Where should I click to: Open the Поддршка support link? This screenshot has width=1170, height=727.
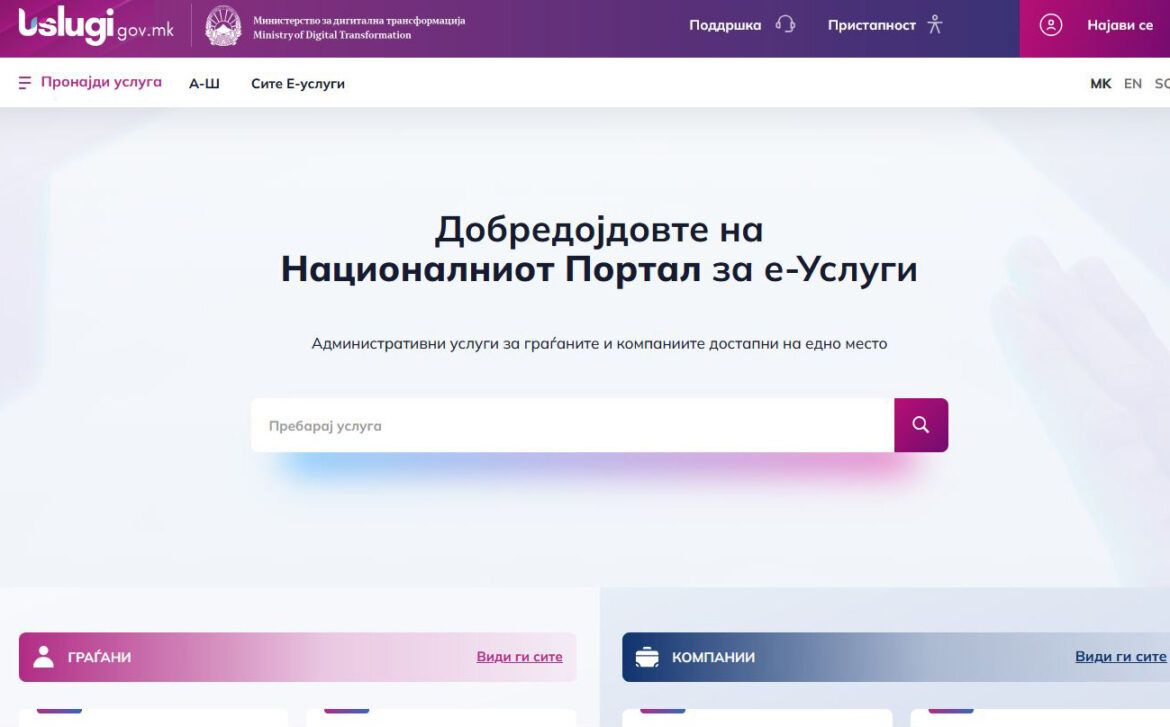point(725,25)
